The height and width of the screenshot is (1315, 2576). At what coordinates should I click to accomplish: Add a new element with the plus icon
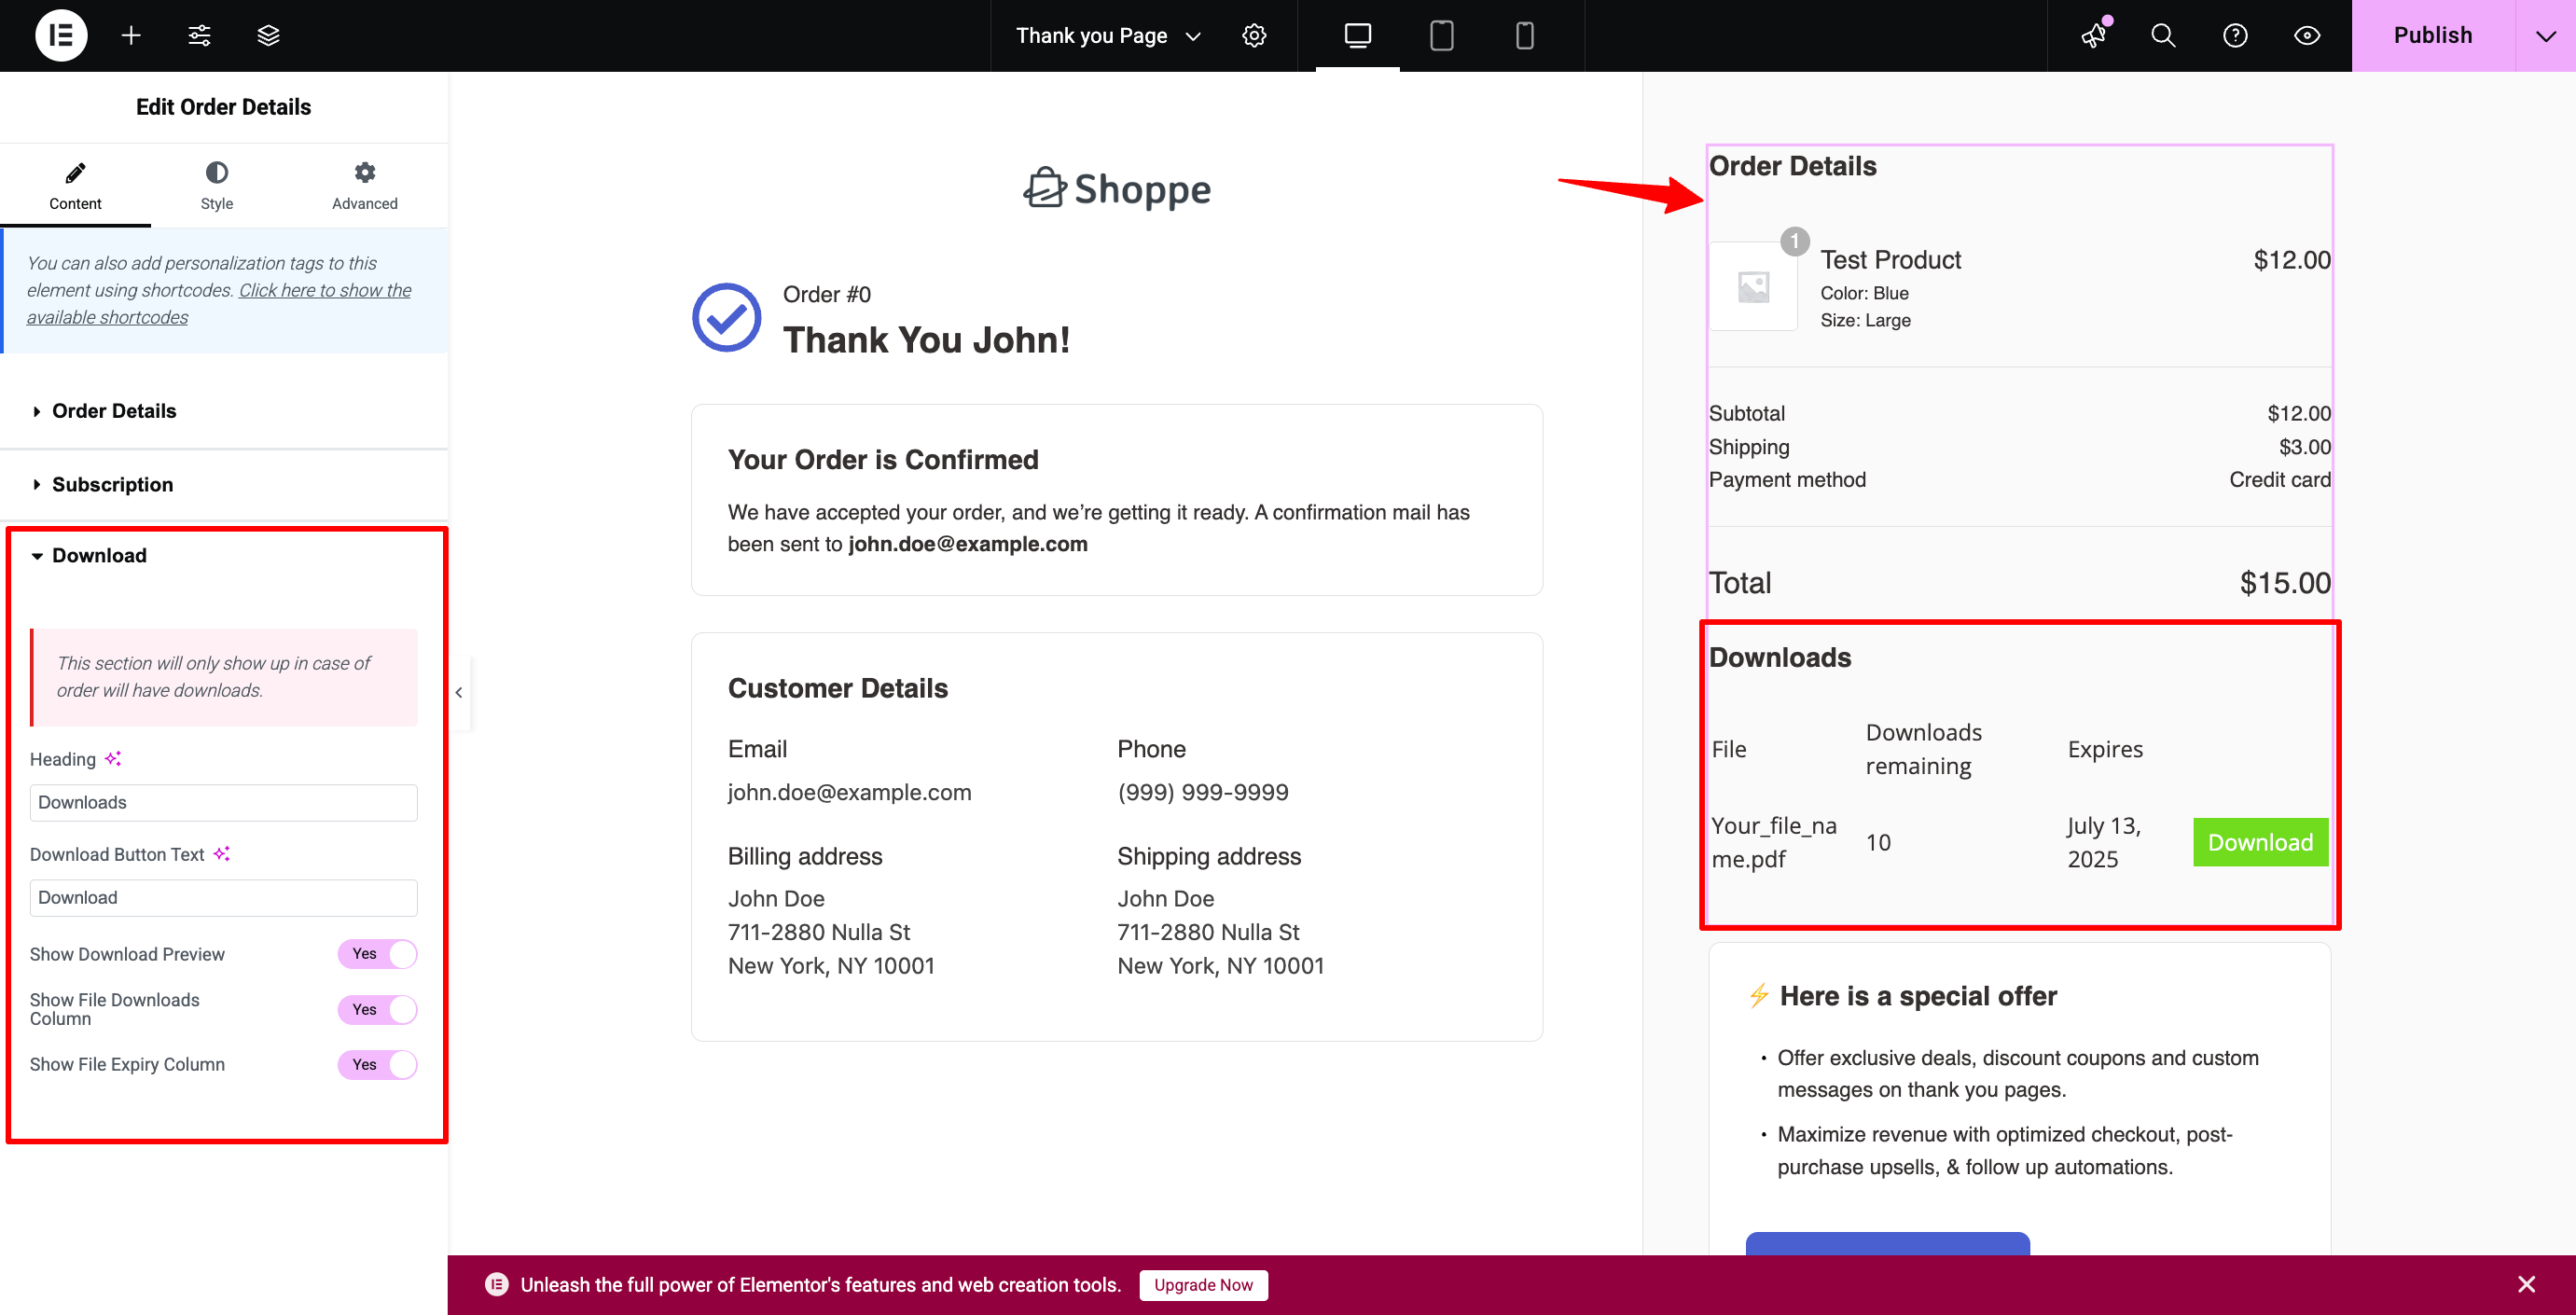click(131, 36)
